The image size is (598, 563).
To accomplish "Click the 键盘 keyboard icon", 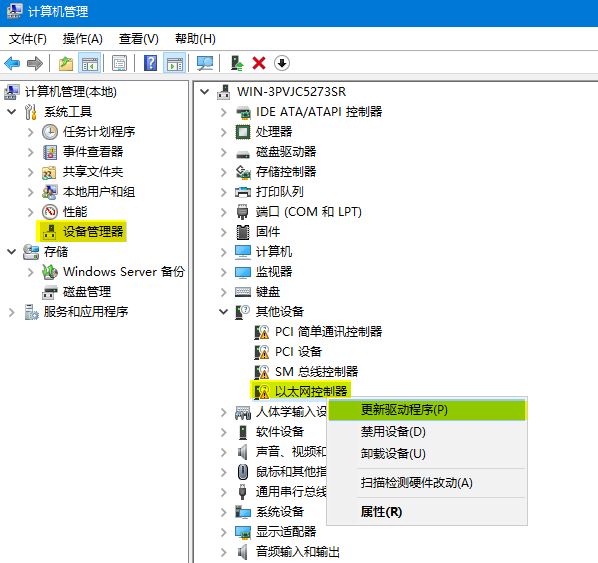I will pos(243,292).
